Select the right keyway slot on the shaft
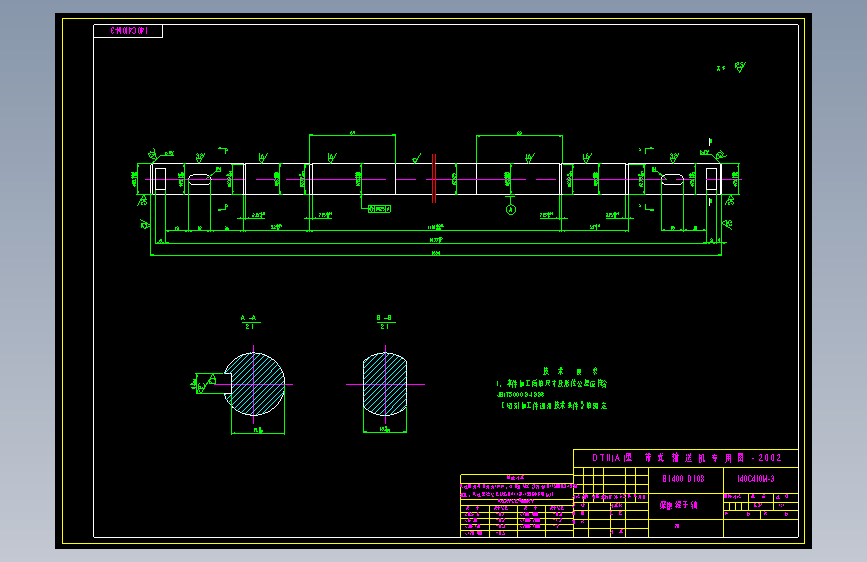 point(672,179)
